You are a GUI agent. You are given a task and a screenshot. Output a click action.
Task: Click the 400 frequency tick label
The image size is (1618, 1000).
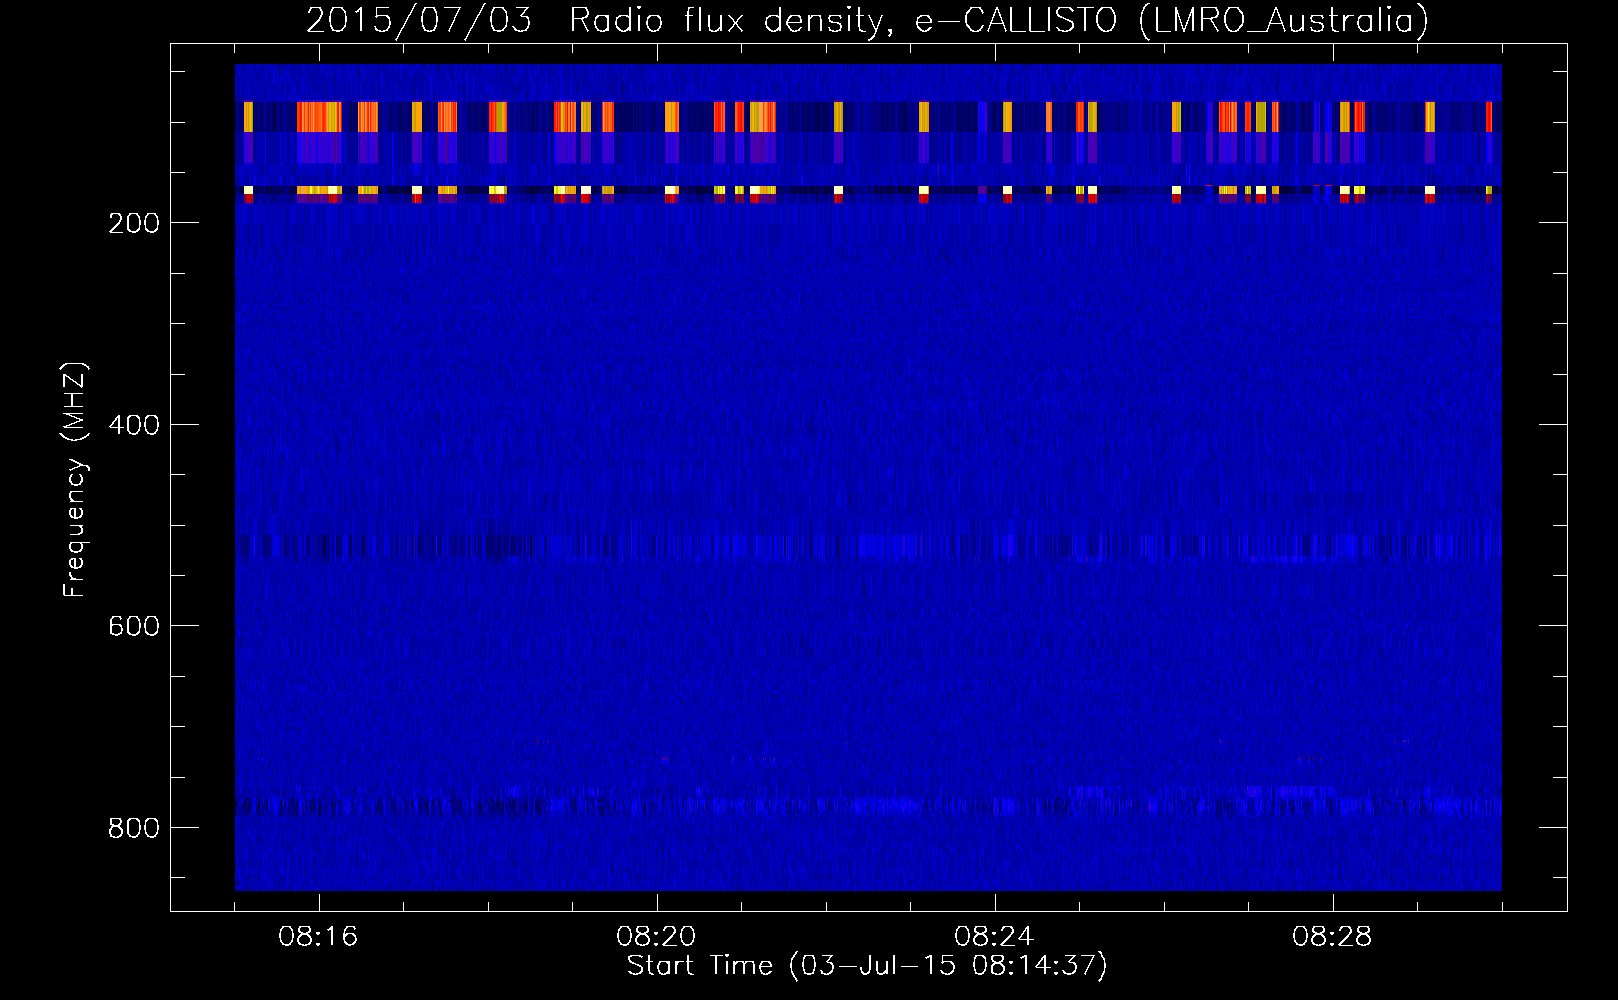click(x=133, y=425)
